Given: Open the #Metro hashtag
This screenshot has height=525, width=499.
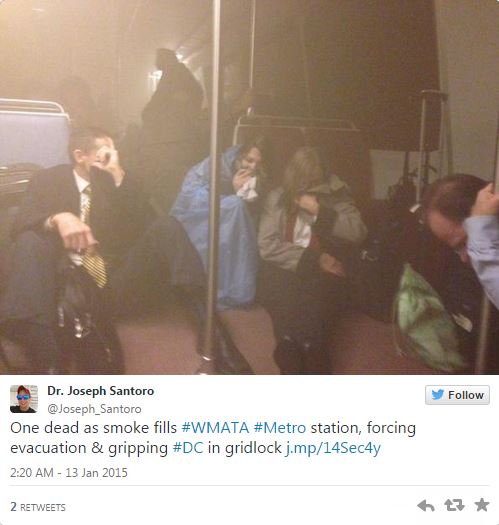Looking at the screenshot, I should 280,428.
